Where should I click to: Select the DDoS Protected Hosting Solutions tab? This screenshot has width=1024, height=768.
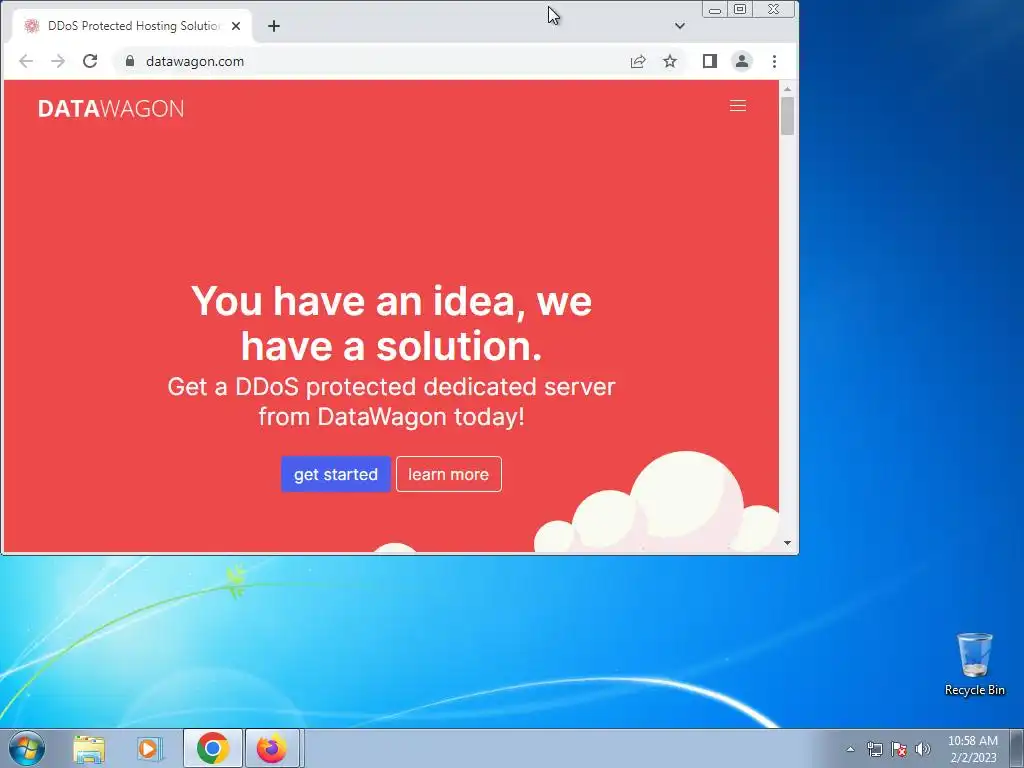point(133,26)
